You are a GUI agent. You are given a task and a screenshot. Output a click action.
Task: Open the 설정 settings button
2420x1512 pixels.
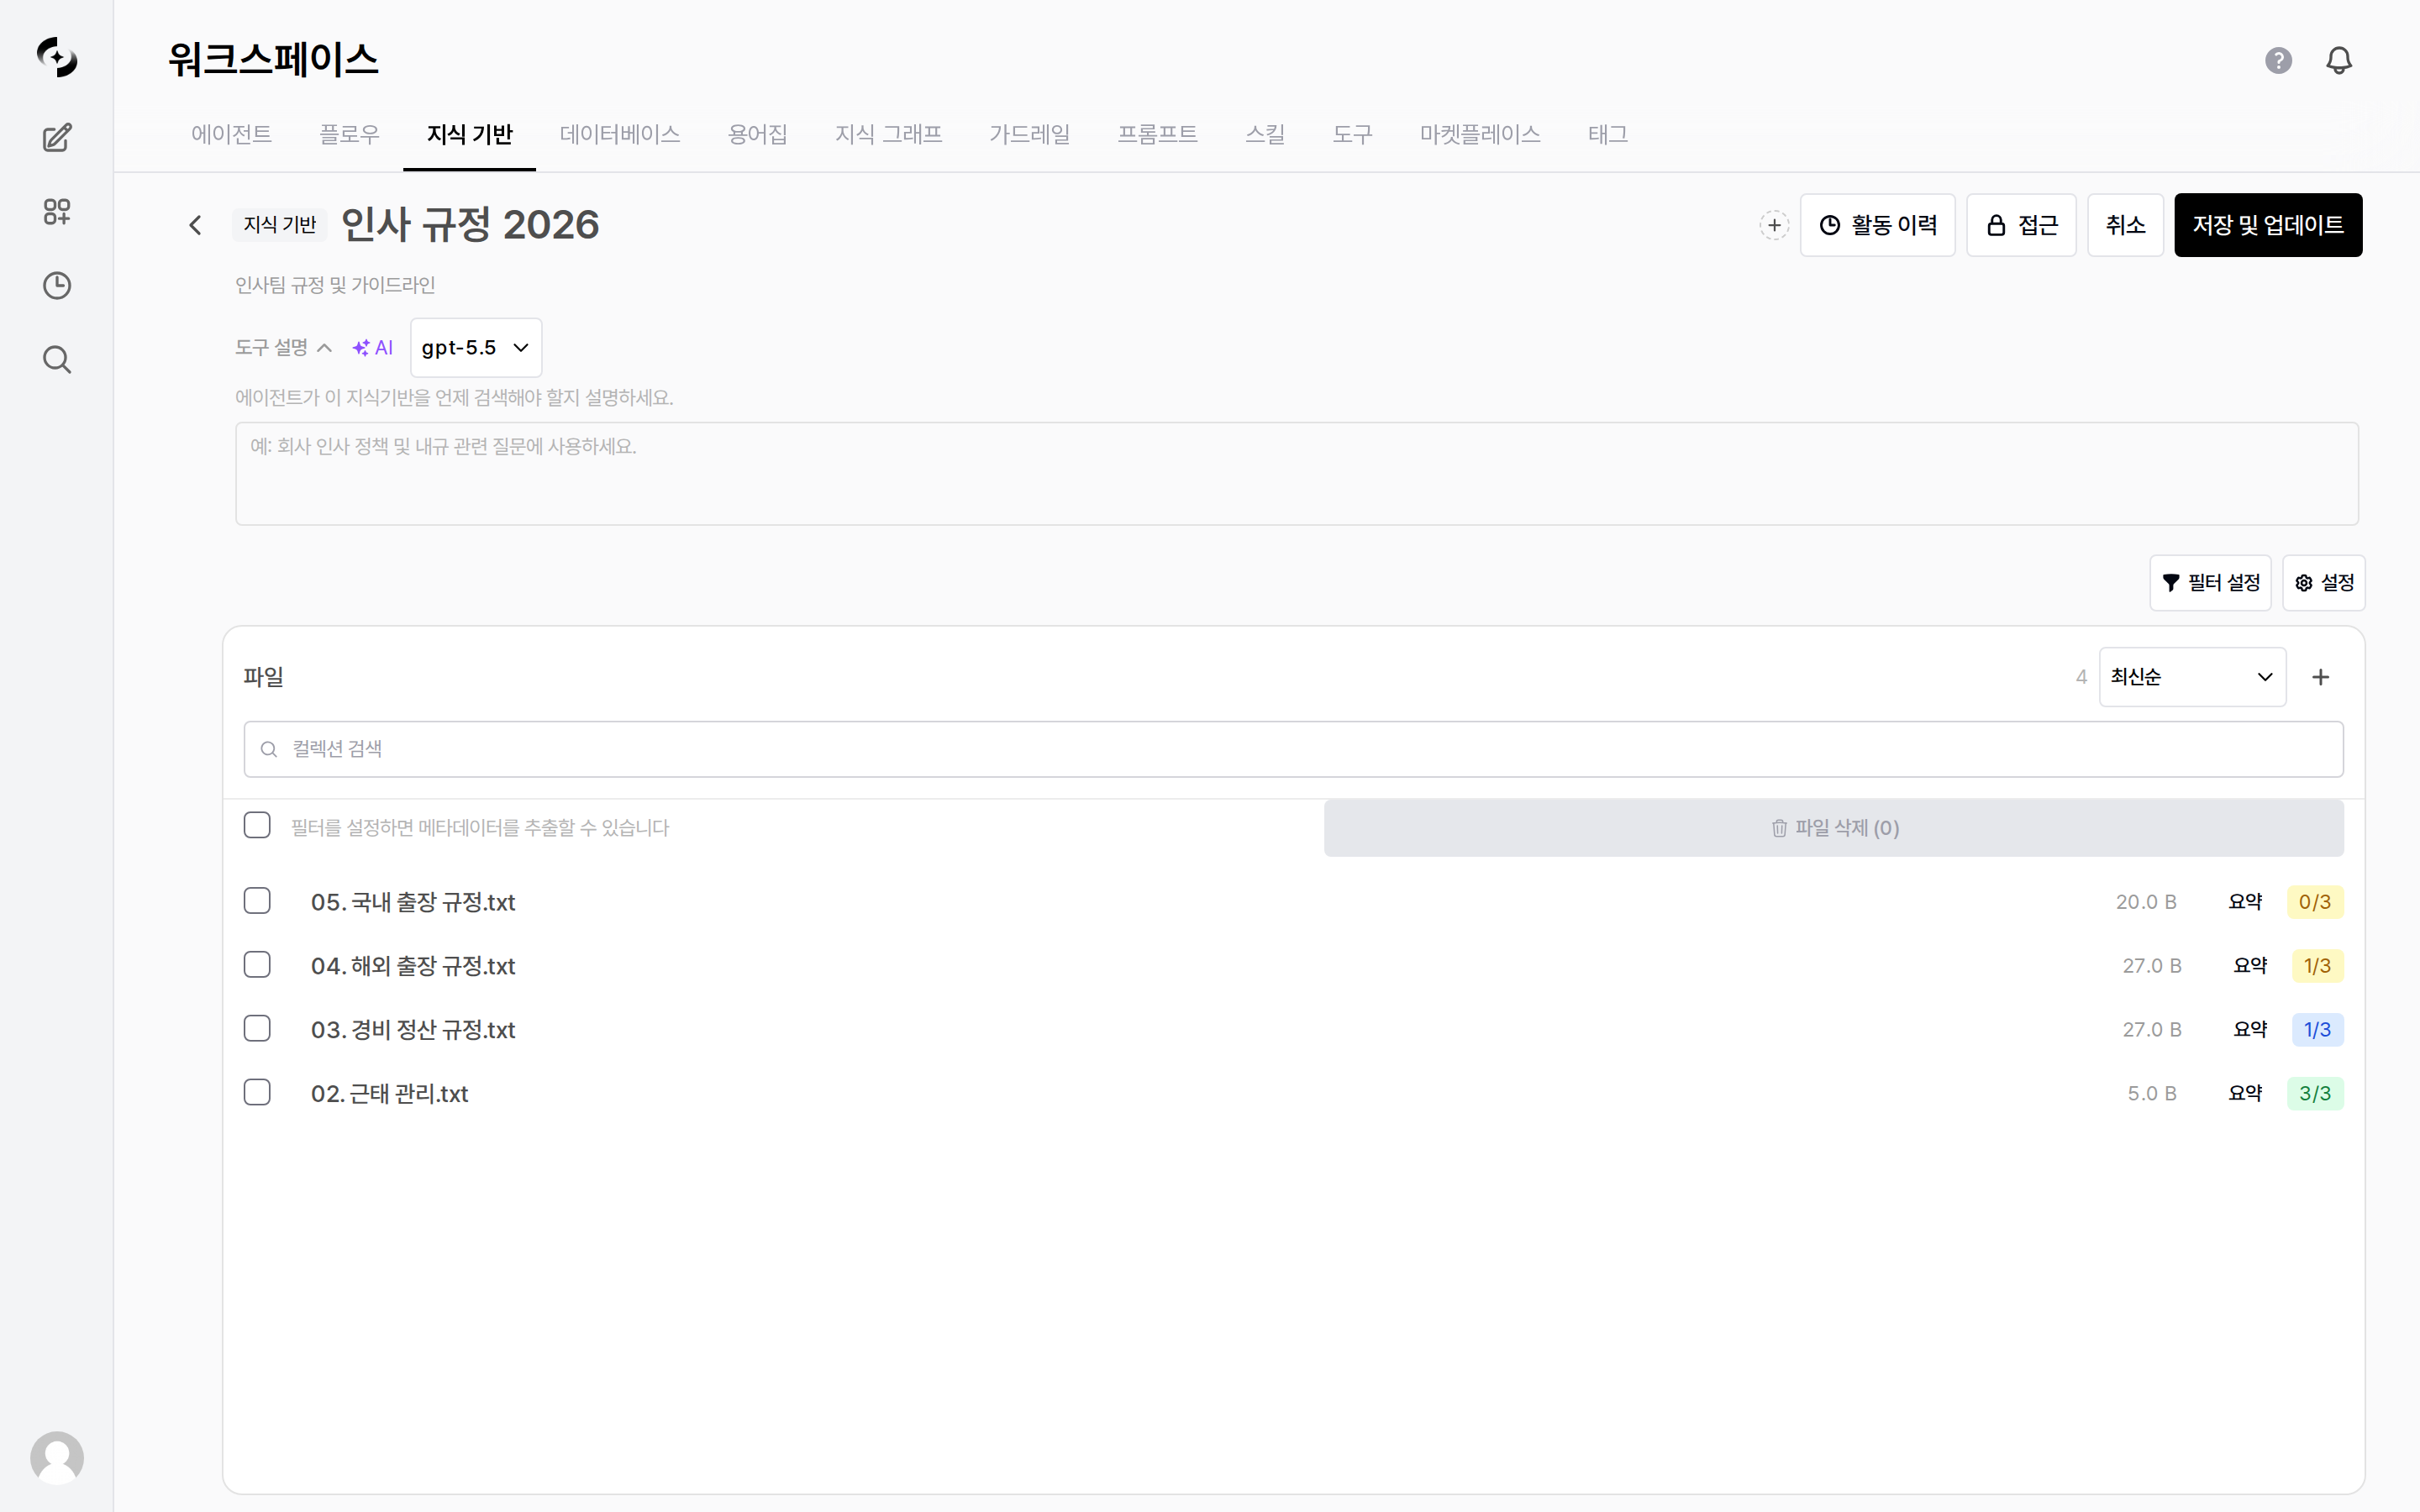tap(2323, 583)
